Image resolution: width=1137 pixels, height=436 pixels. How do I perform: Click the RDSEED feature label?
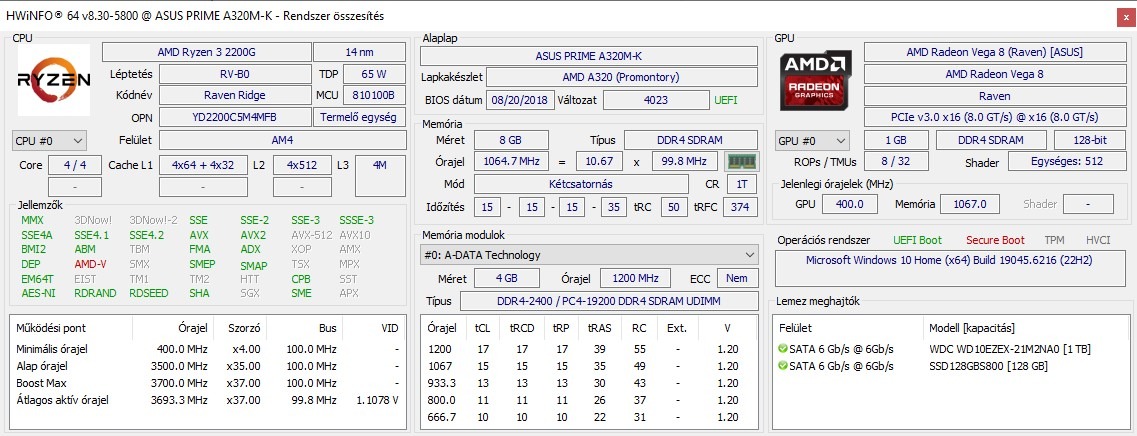tap(149, 293)
